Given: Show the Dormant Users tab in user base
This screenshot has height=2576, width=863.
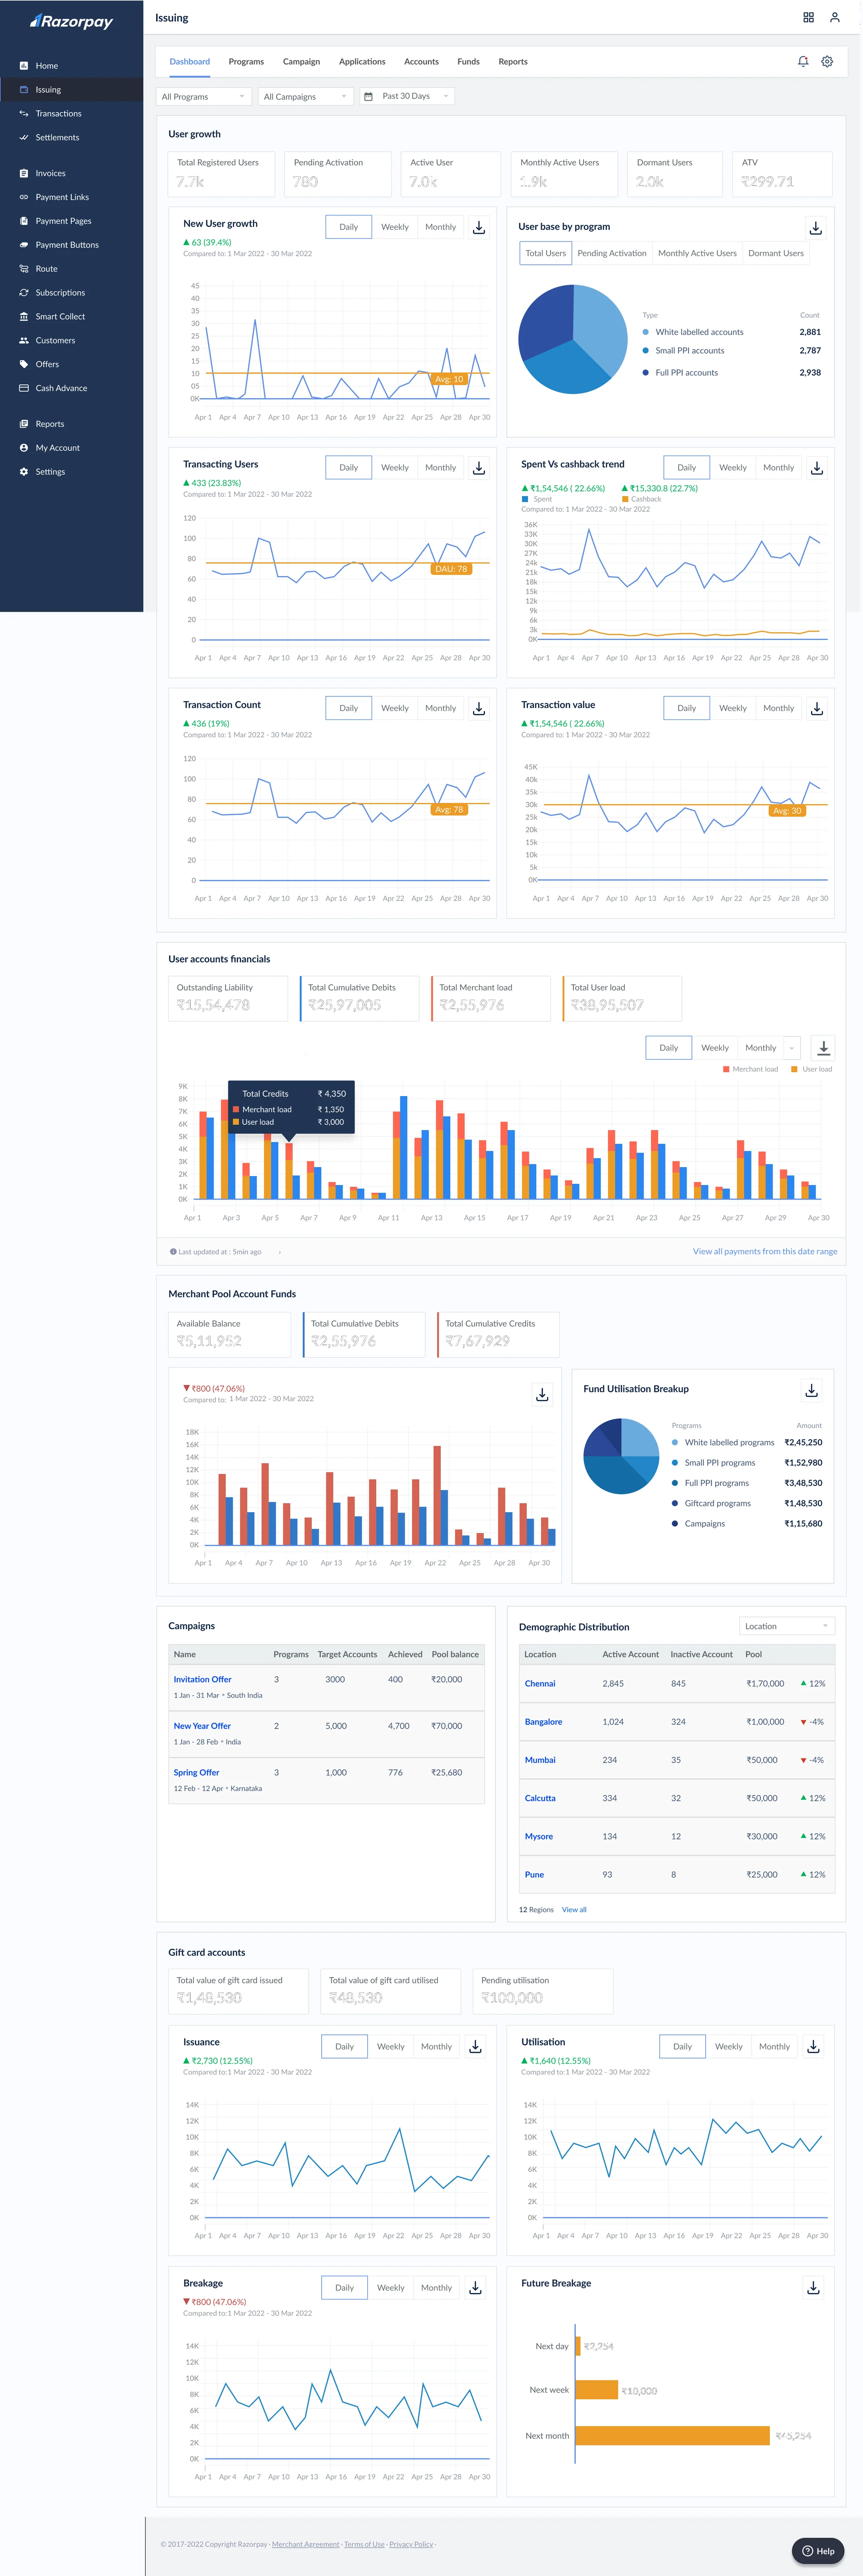Looking at the screenshot, I should click(776, 254).
